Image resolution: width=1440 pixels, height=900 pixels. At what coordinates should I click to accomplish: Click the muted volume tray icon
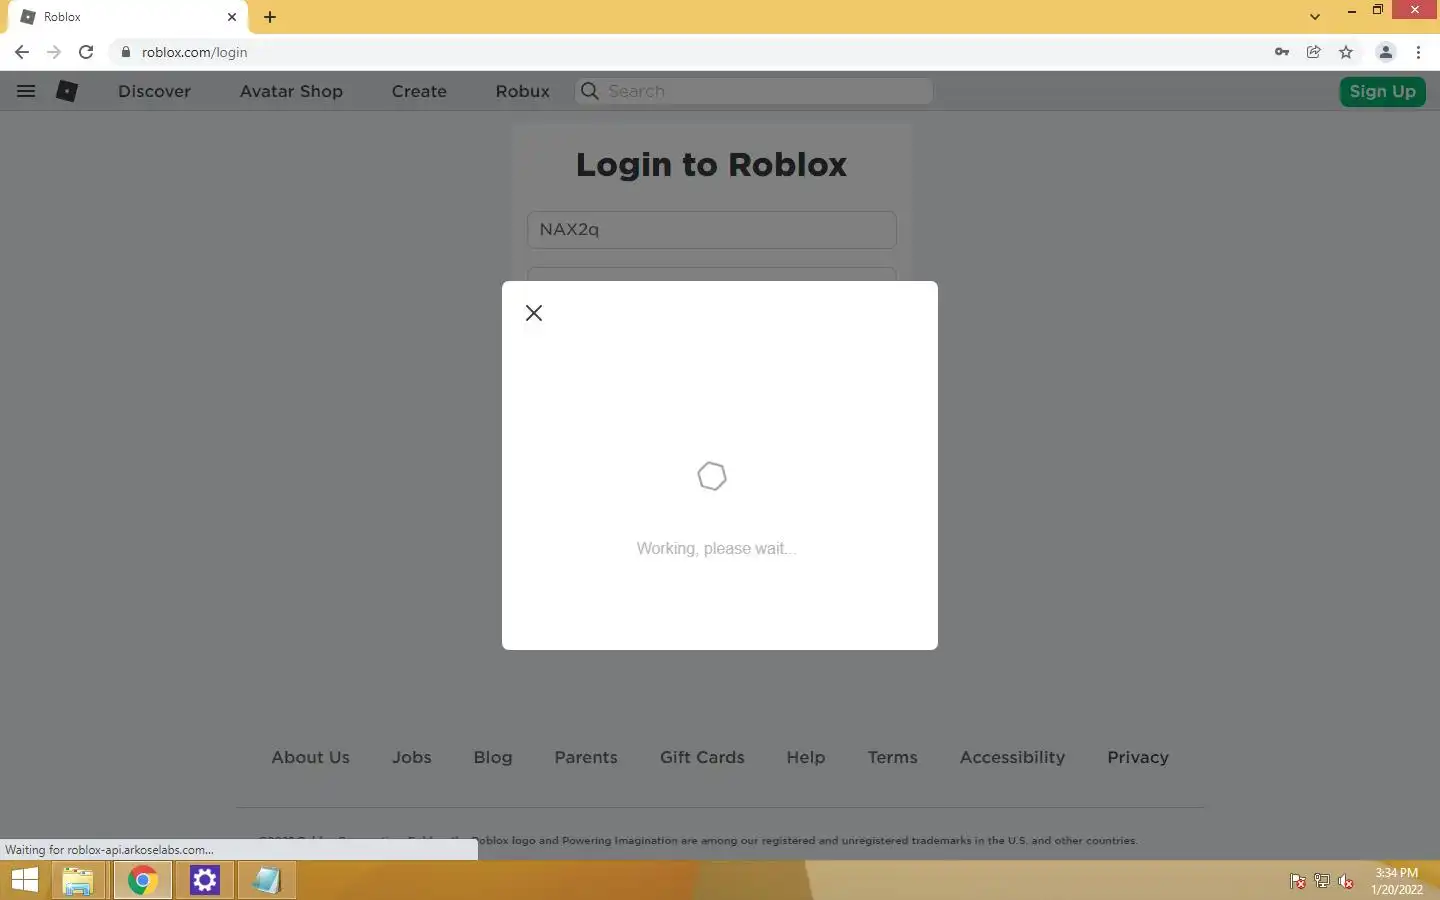click(x=1346, y=881)
